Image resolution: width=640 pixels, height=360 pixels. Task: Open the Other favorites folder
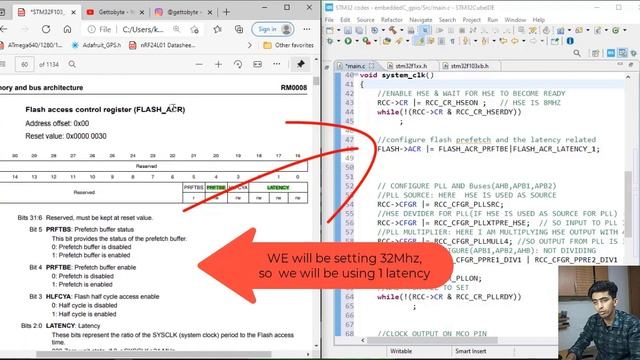pyautogui.click(x=289, y=45)
